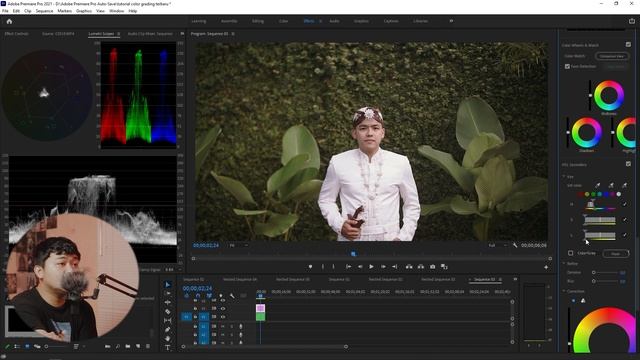640x360 pixels.
Task: Open the File menu
Action: coord(5,11)
